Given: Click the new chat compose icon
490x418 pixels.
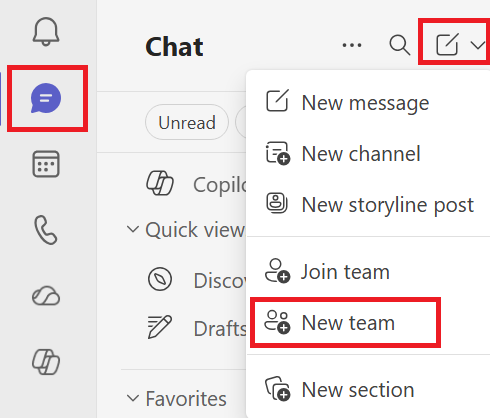Looking at the screenshot, I should pos(448,44).
